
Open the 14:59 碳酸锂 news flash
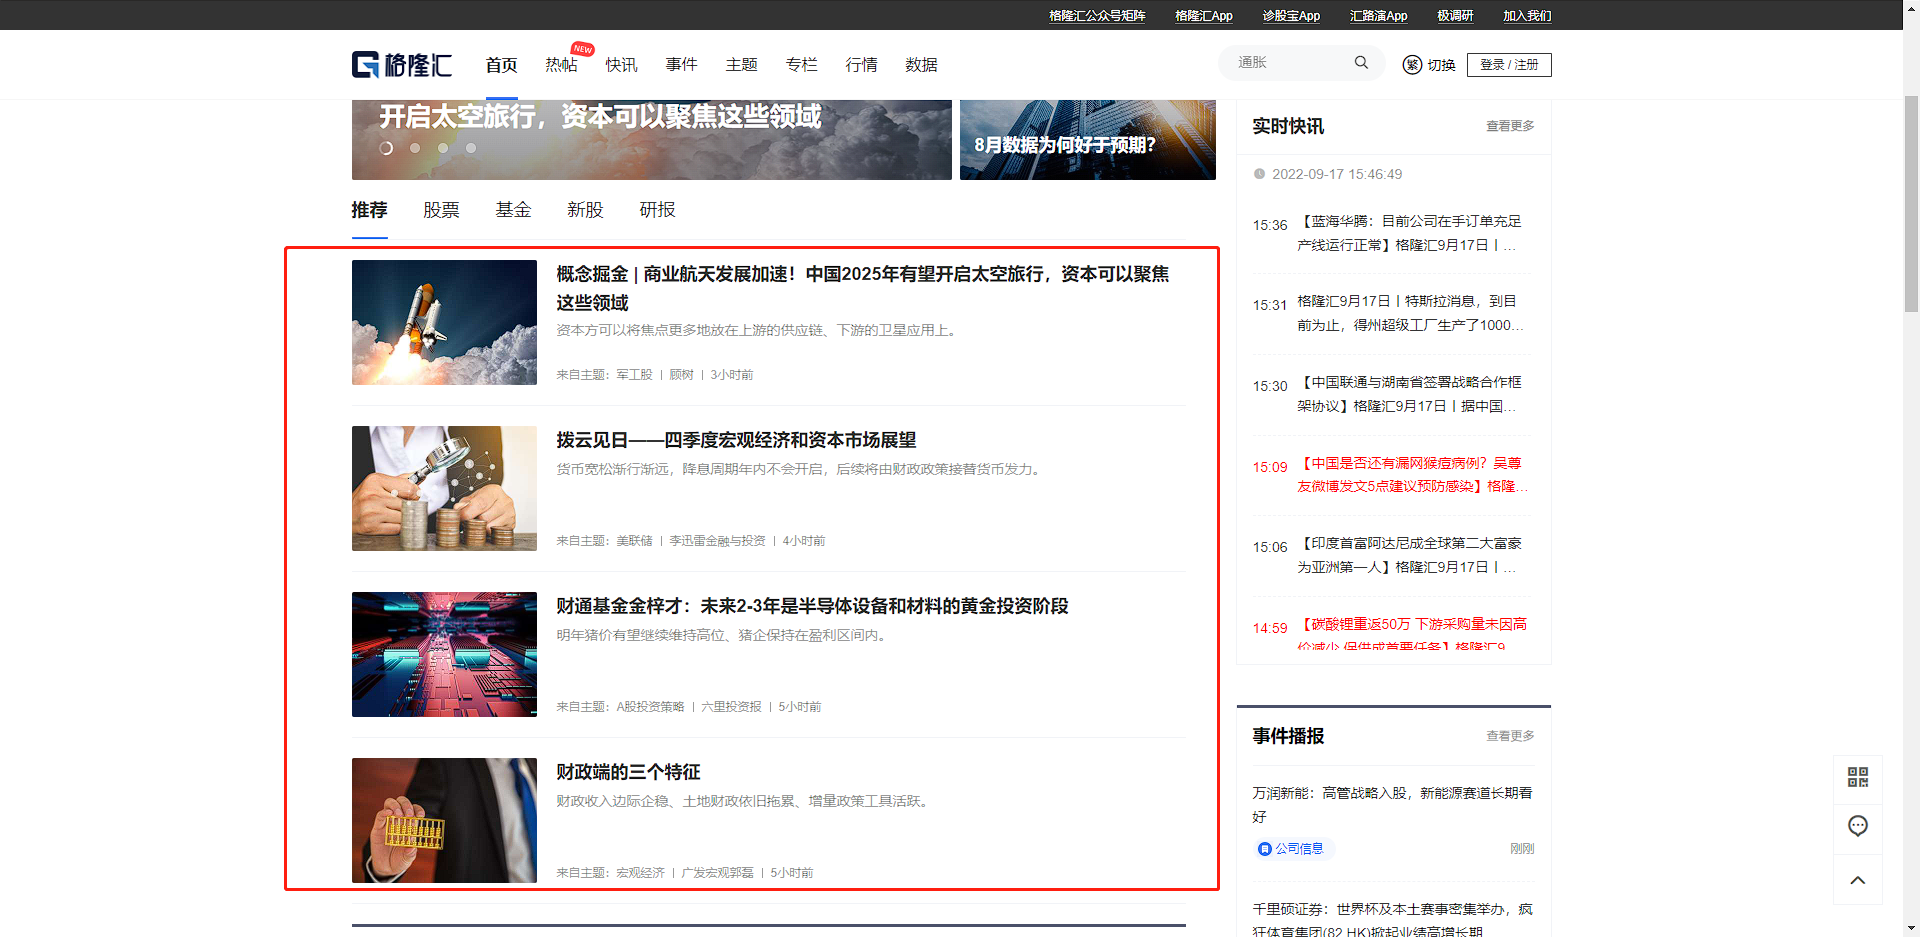tap(1412, 634)
